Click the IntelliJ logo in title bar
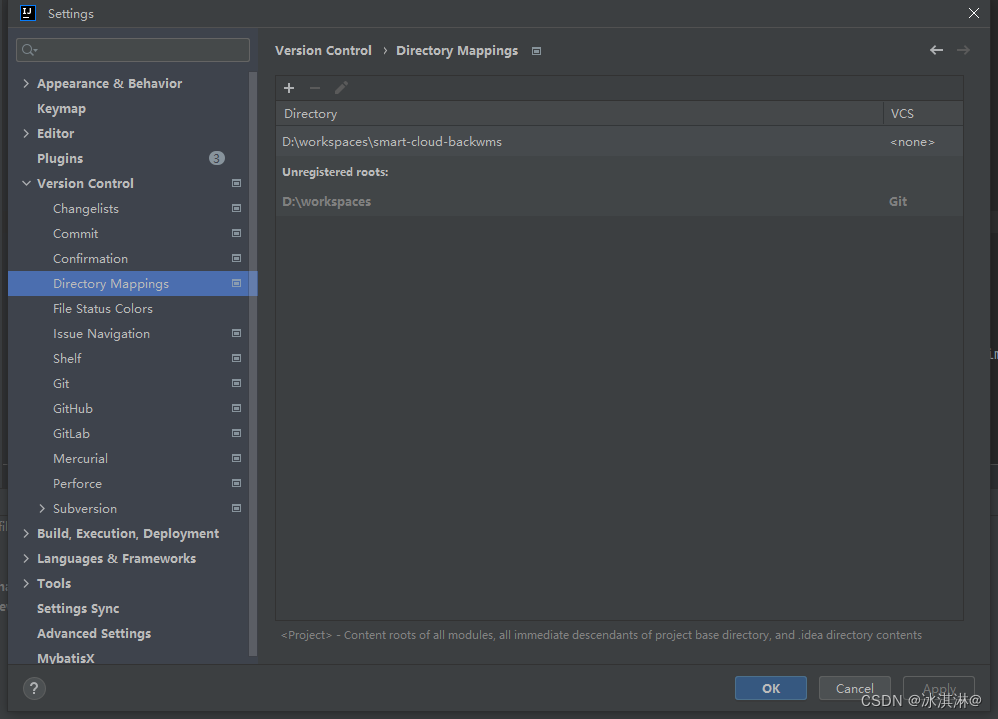998x719 pixels. point(28,13)
